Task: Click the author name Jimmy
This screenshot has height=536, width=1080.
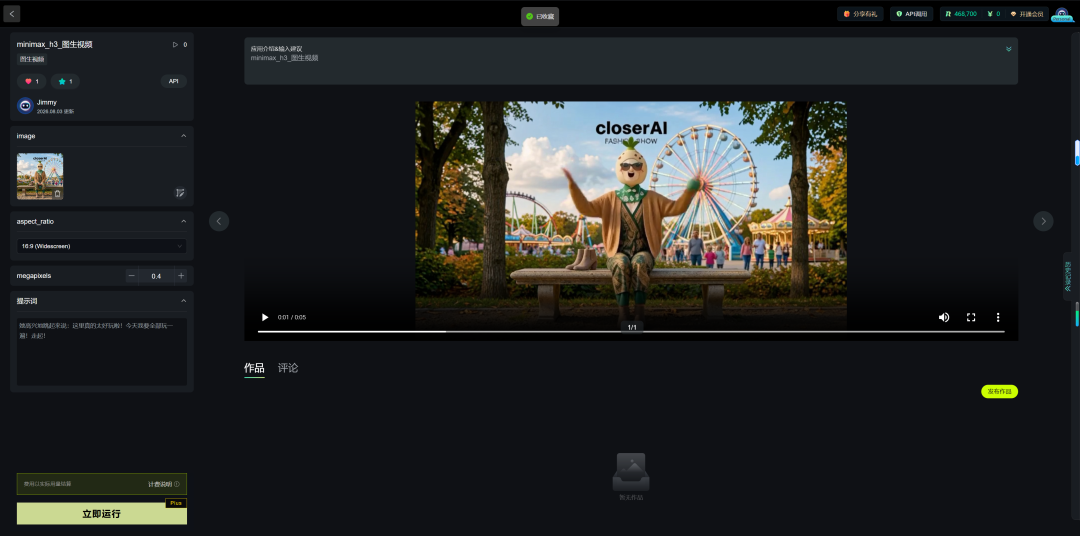Action: [x=47, y=102]
